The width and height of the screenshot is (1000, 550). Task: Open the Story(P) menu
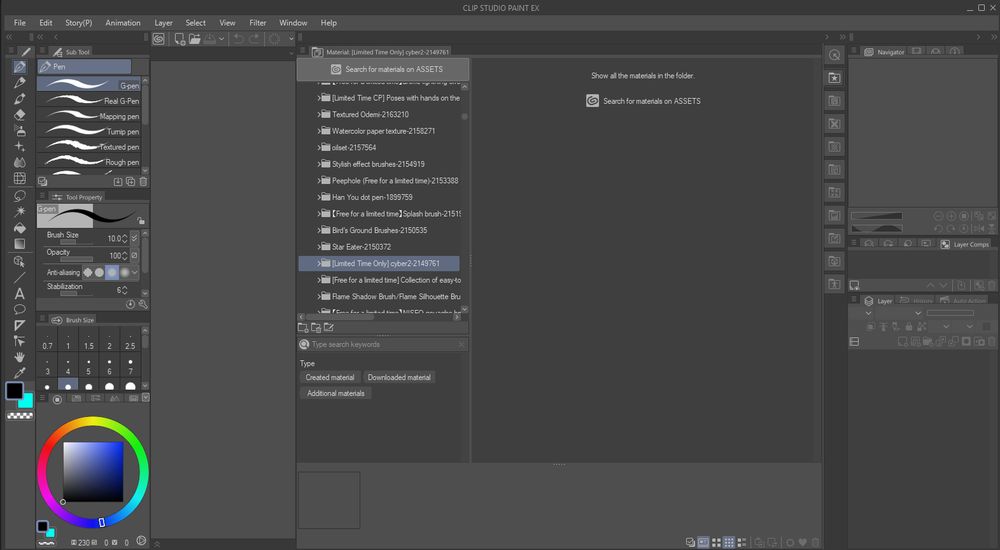tap(78, 22)
